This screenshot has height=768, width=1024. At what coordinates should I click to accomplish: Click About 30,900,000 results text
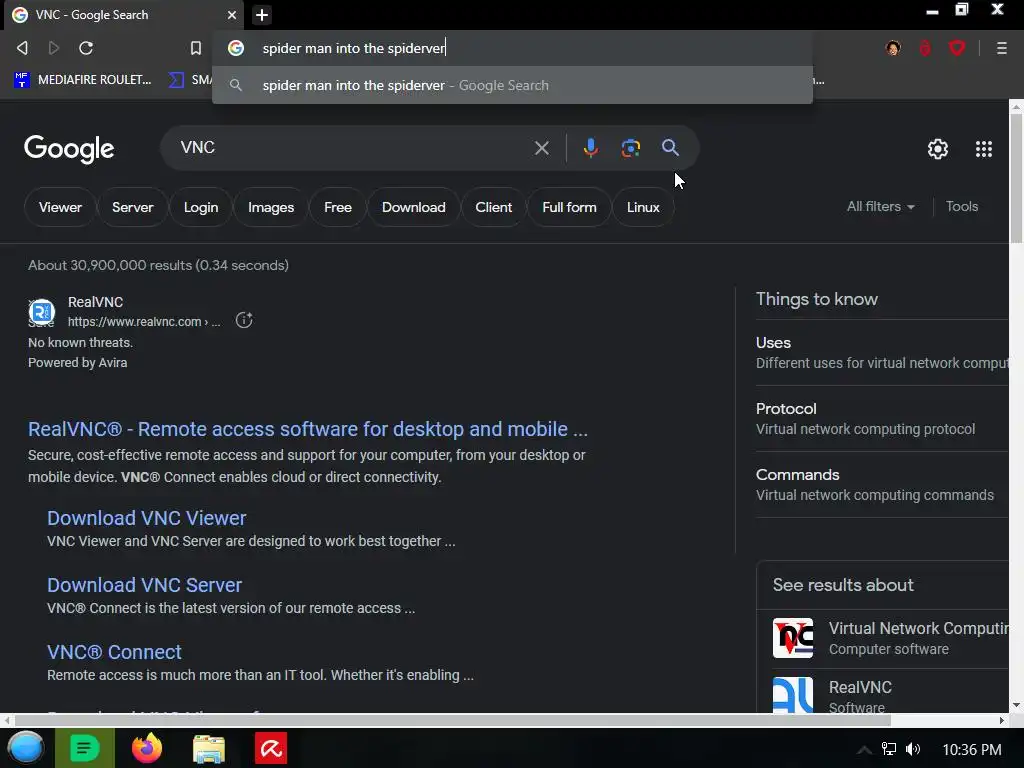pos(158,265)
